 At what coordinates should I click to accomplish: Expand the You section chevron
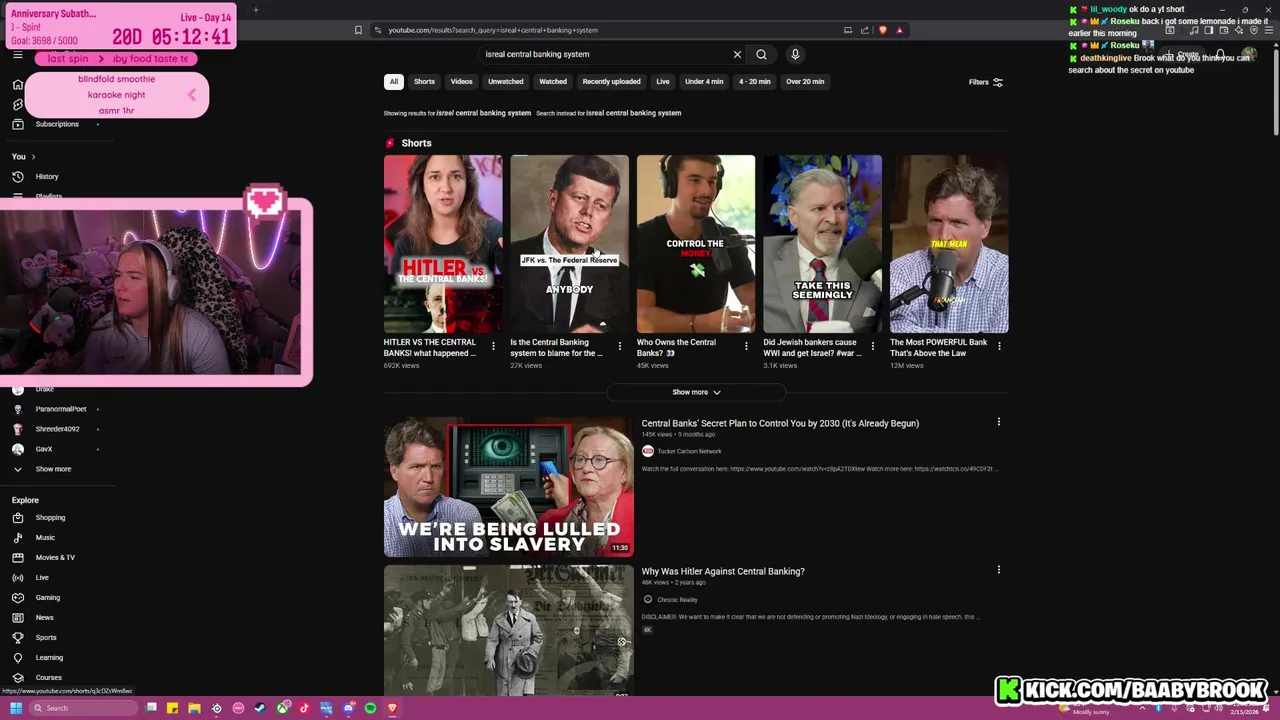click(33, 157)
